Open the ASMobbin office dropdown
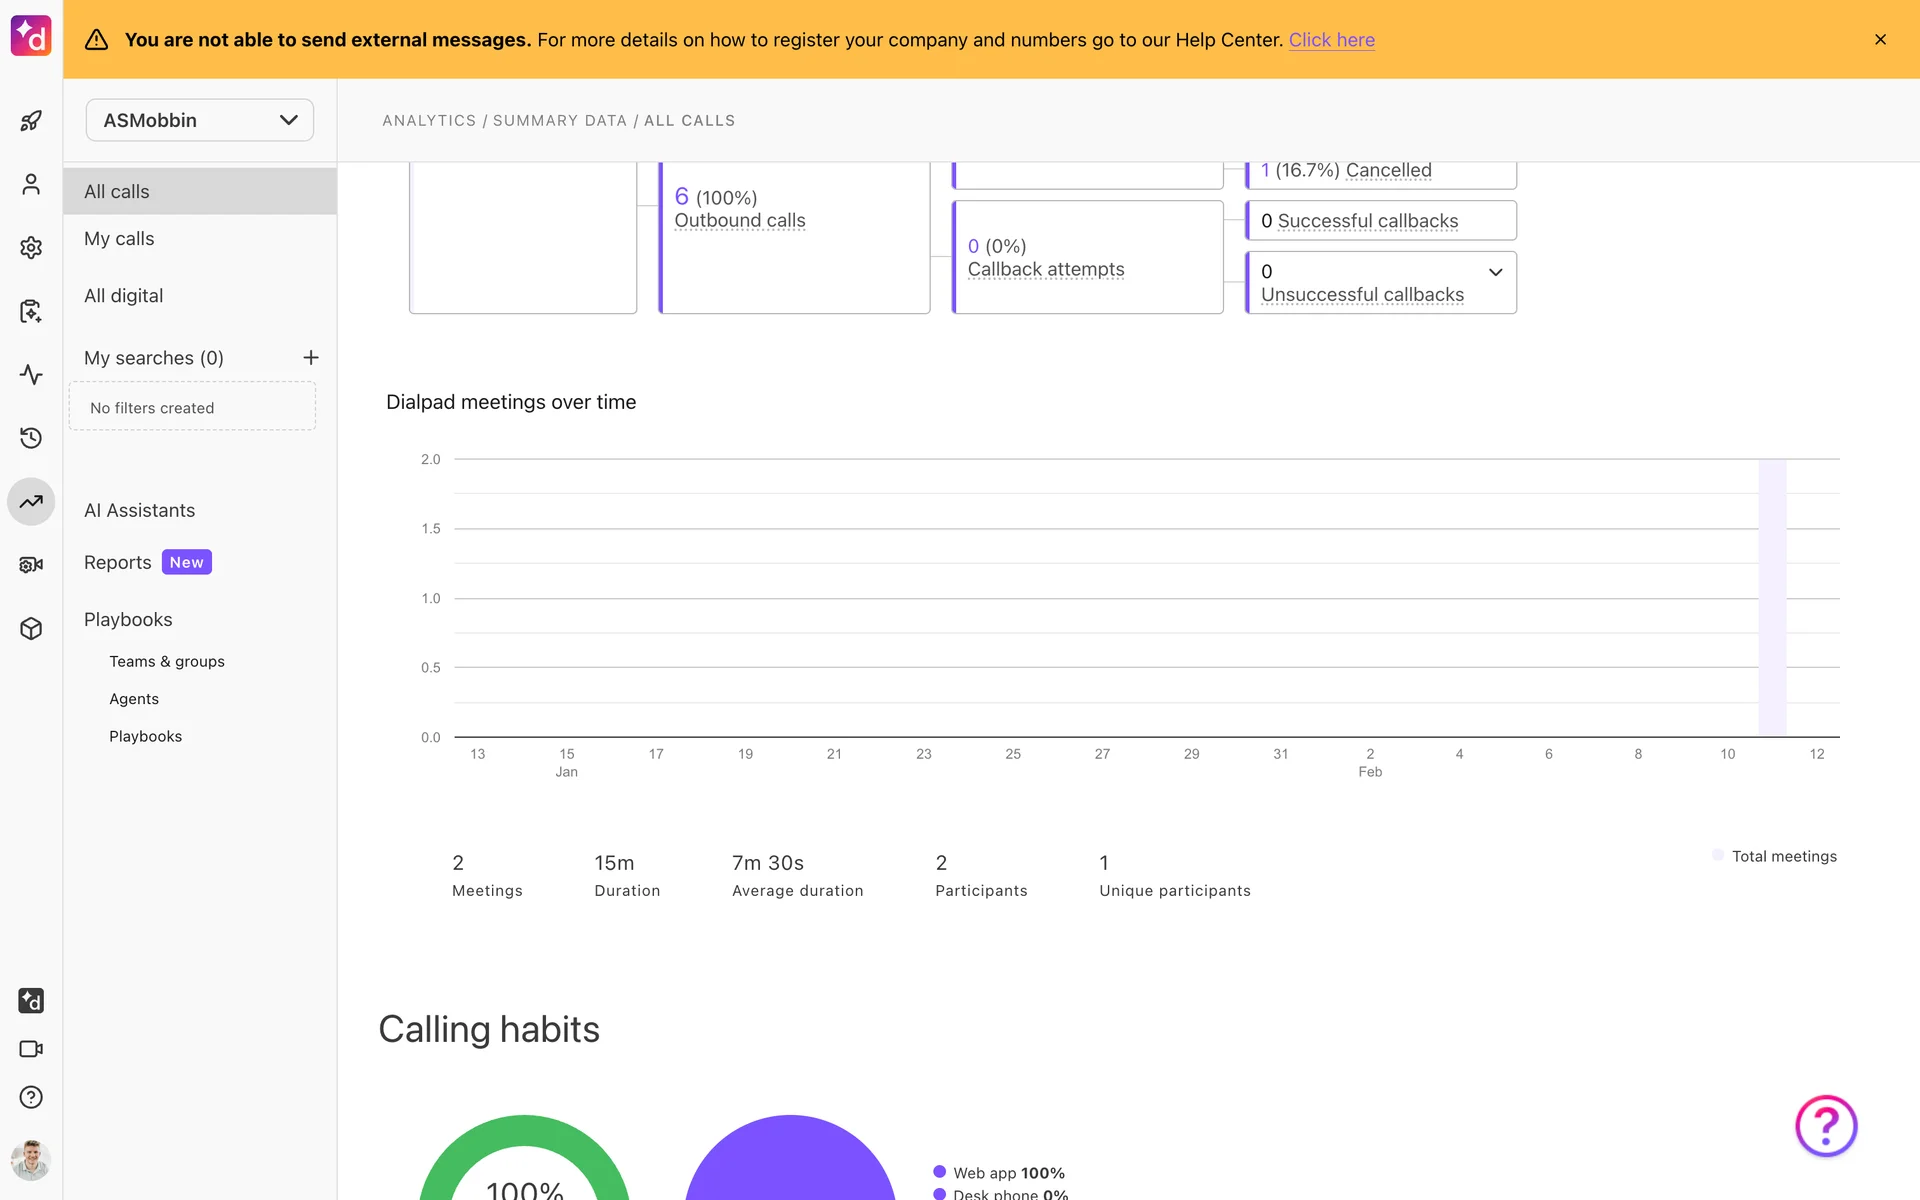Image resolution: width=1920 pixels, height=1200 pixels. click(x=200, y=120)
